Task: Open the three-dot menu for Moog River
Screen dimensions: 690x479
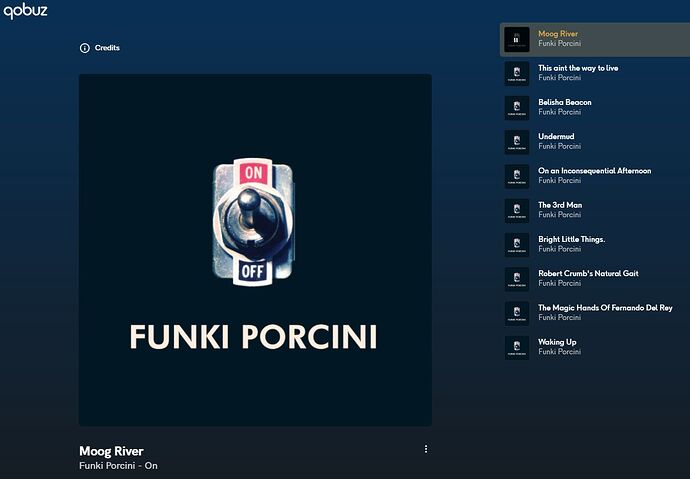Action: (426, 449)
